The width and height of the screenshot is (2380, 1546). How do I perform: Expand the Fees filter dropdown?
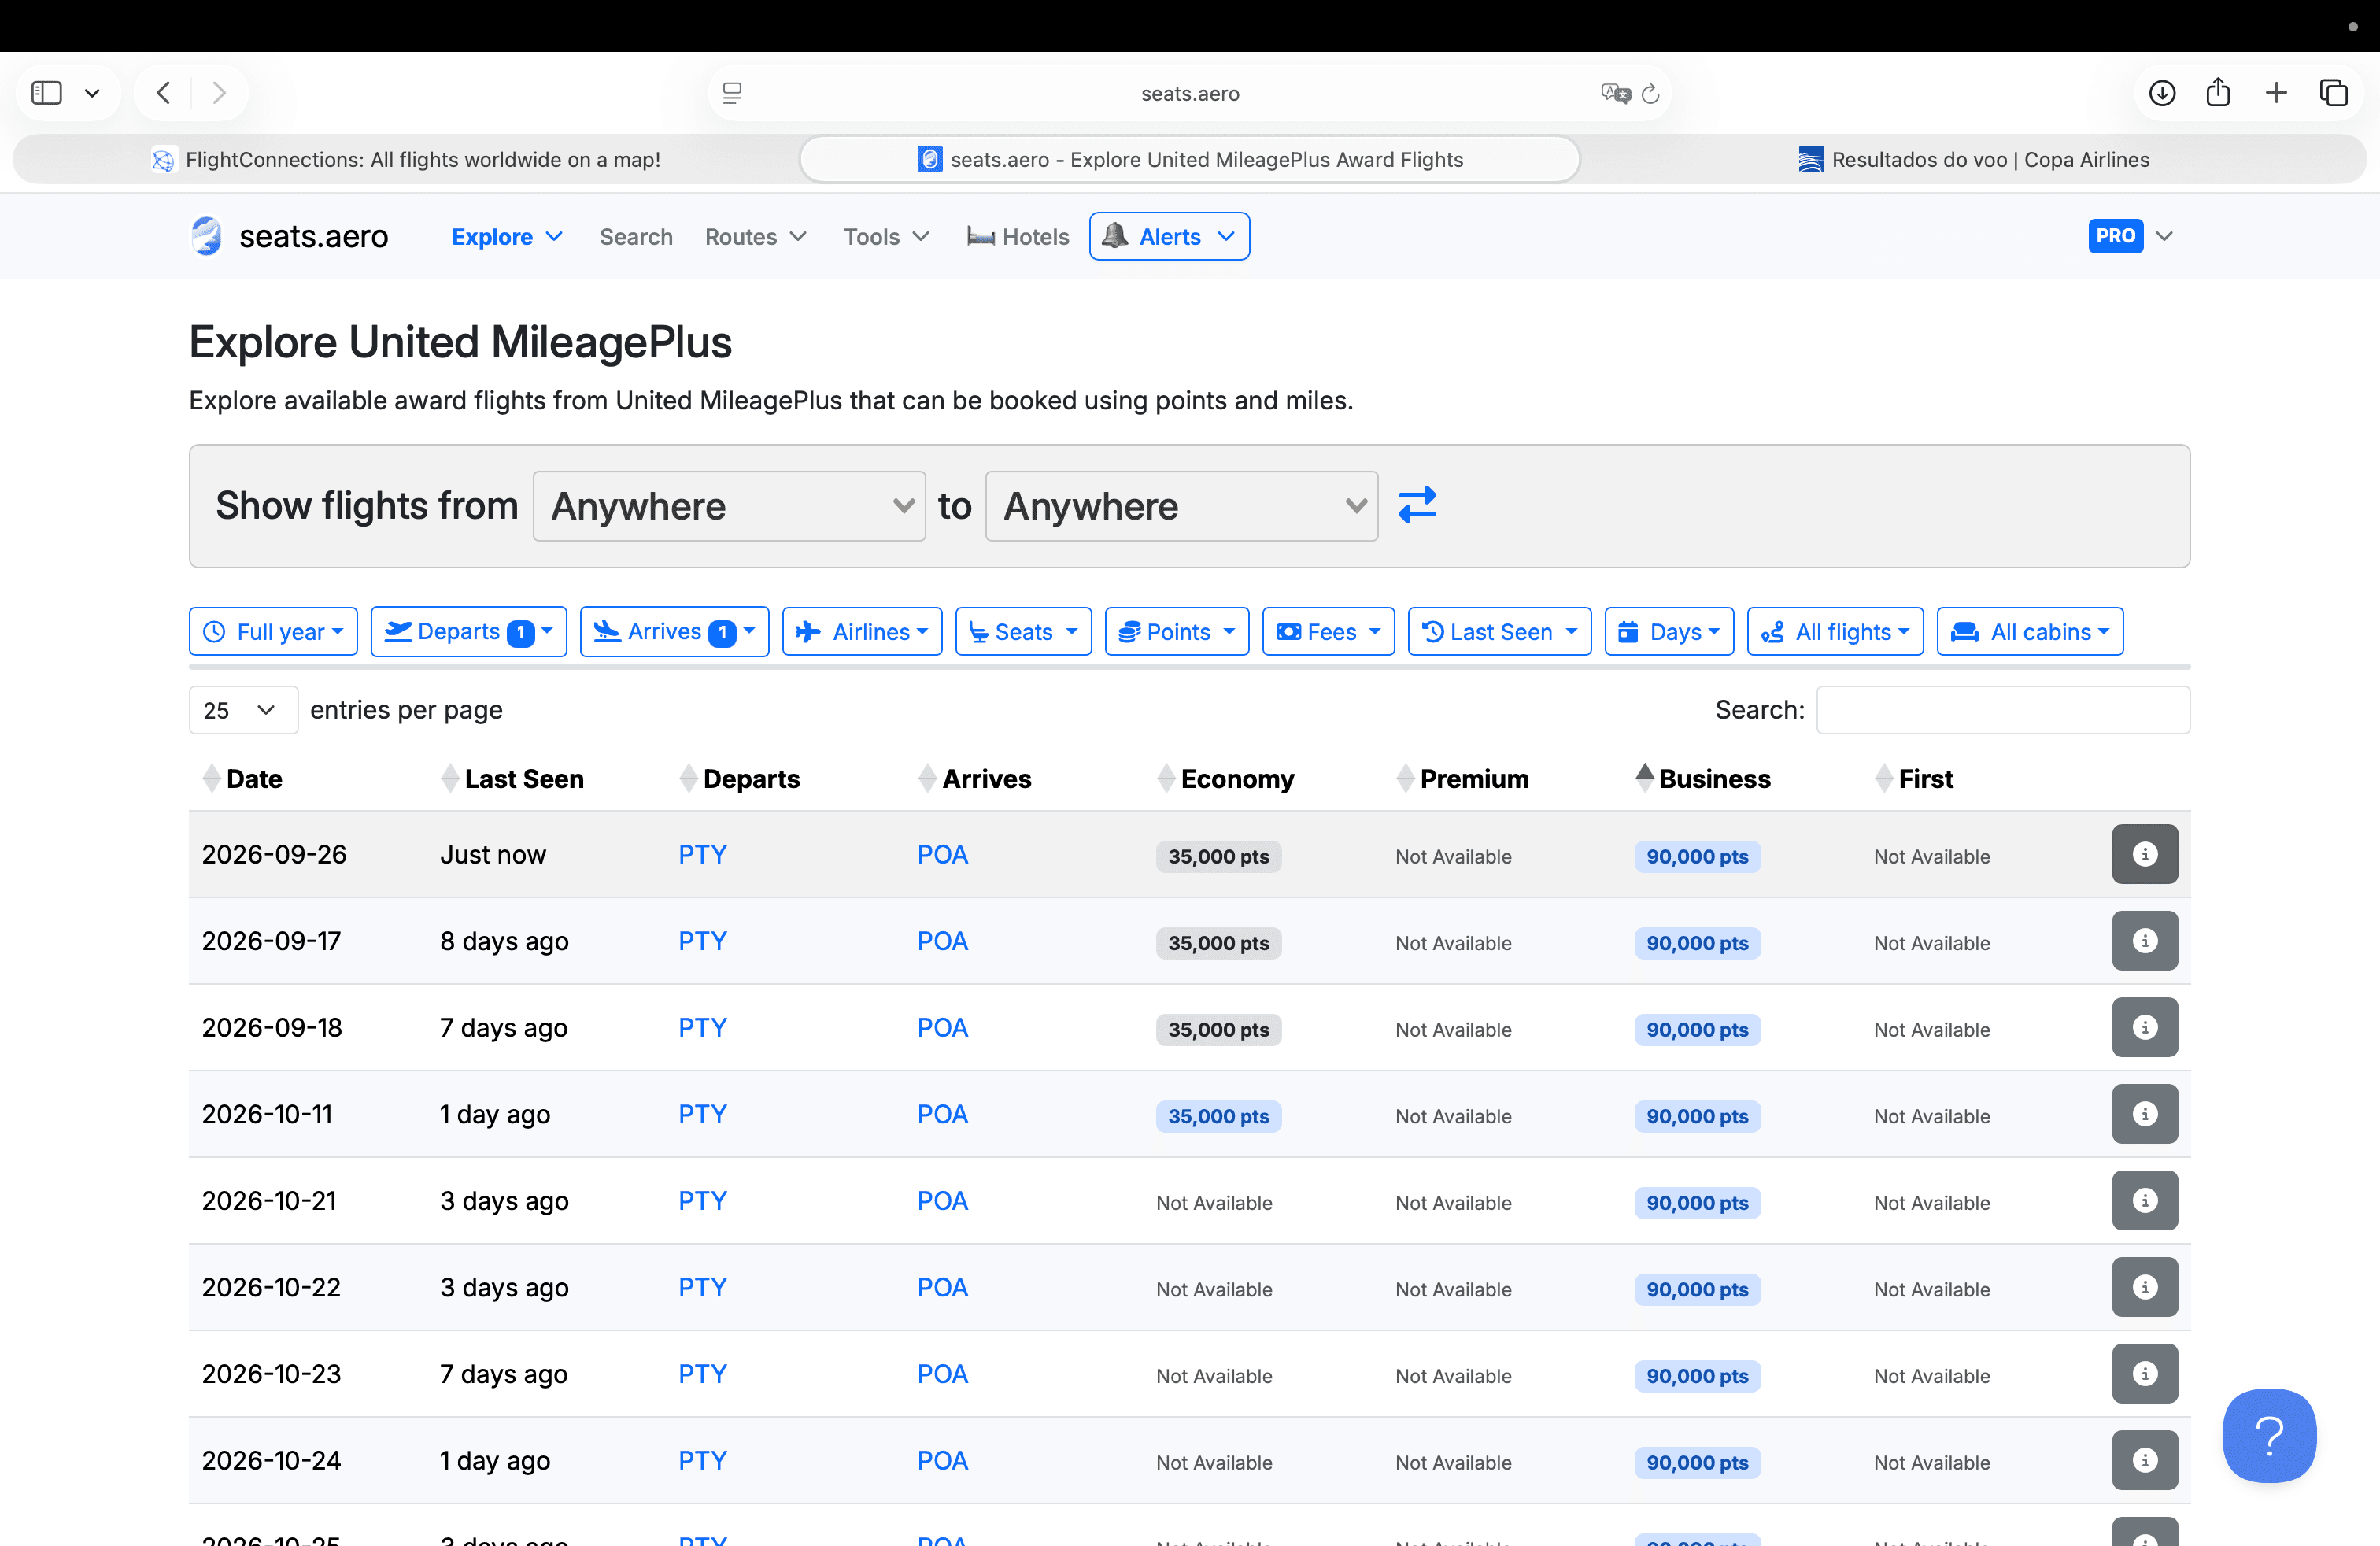point(1328,631)
